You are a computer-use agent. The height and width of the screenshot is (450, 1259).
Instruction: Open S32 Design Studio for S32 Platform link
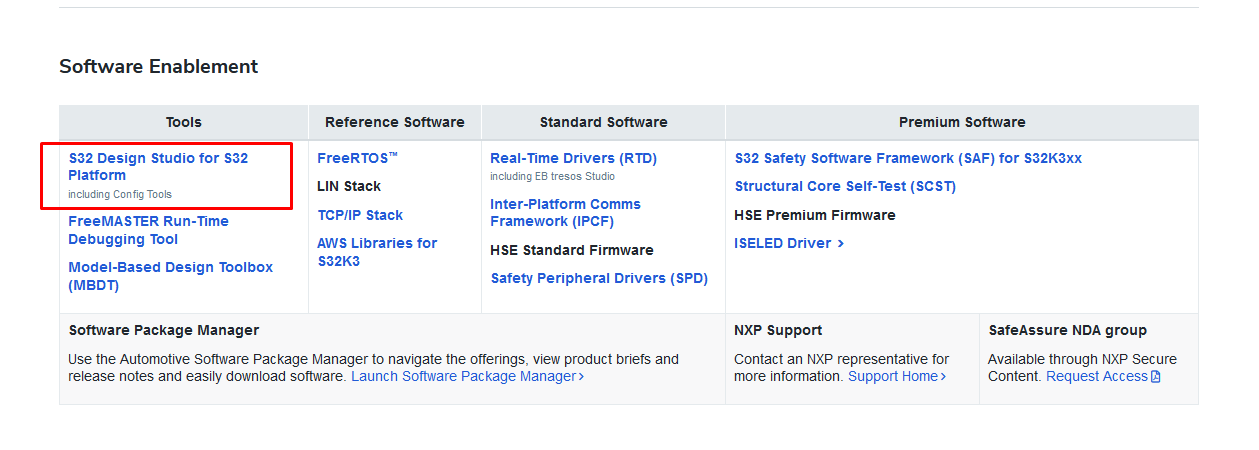[x=158, y=166]
